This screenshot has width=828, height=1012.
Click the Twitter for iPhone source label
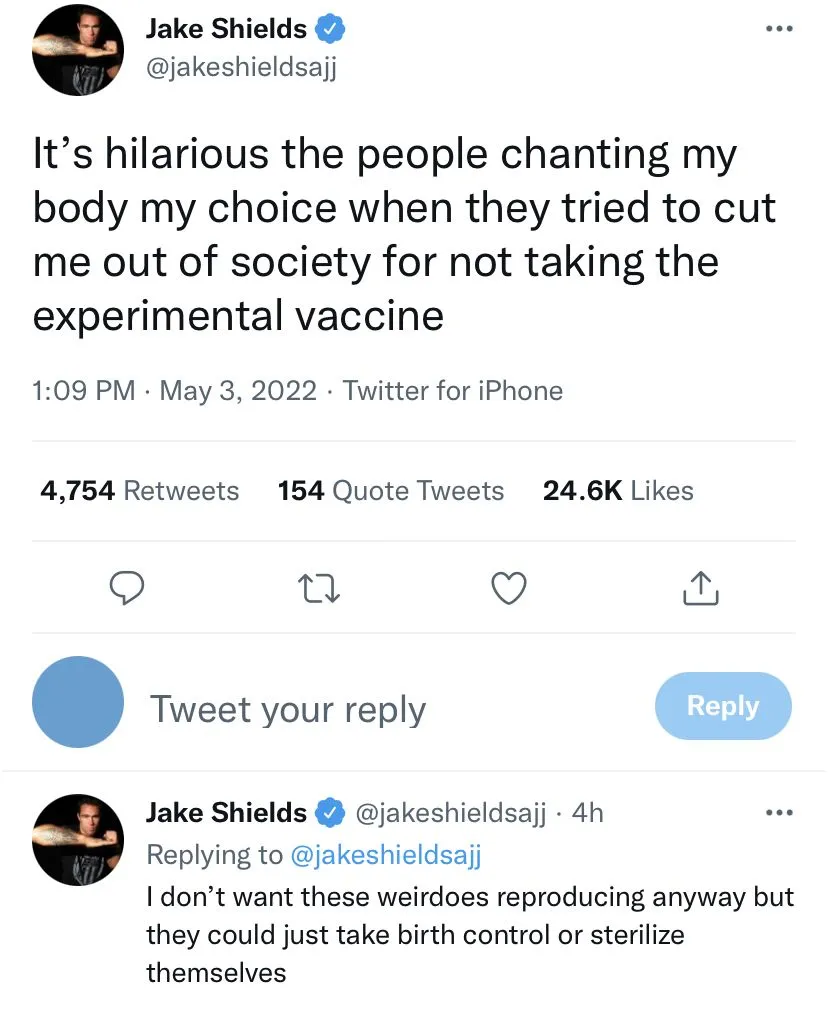[x=453, y=390]
